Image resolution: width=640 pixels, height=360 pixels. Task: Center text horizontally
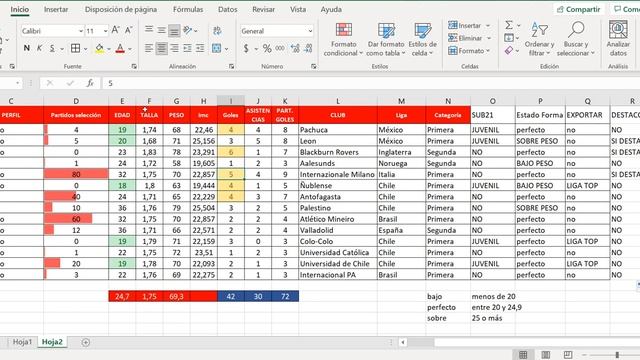coord(162,48)
